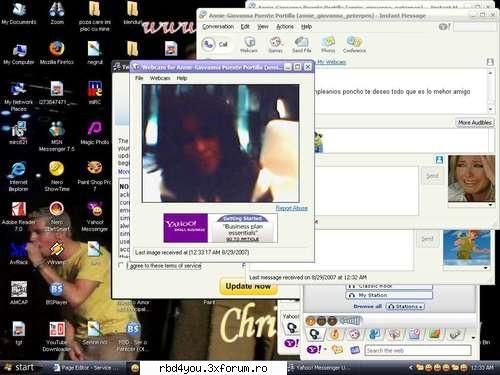Expand the Stations dropdown in Messenger
Viewport: 500px width, 375px height.
(405, 306)
